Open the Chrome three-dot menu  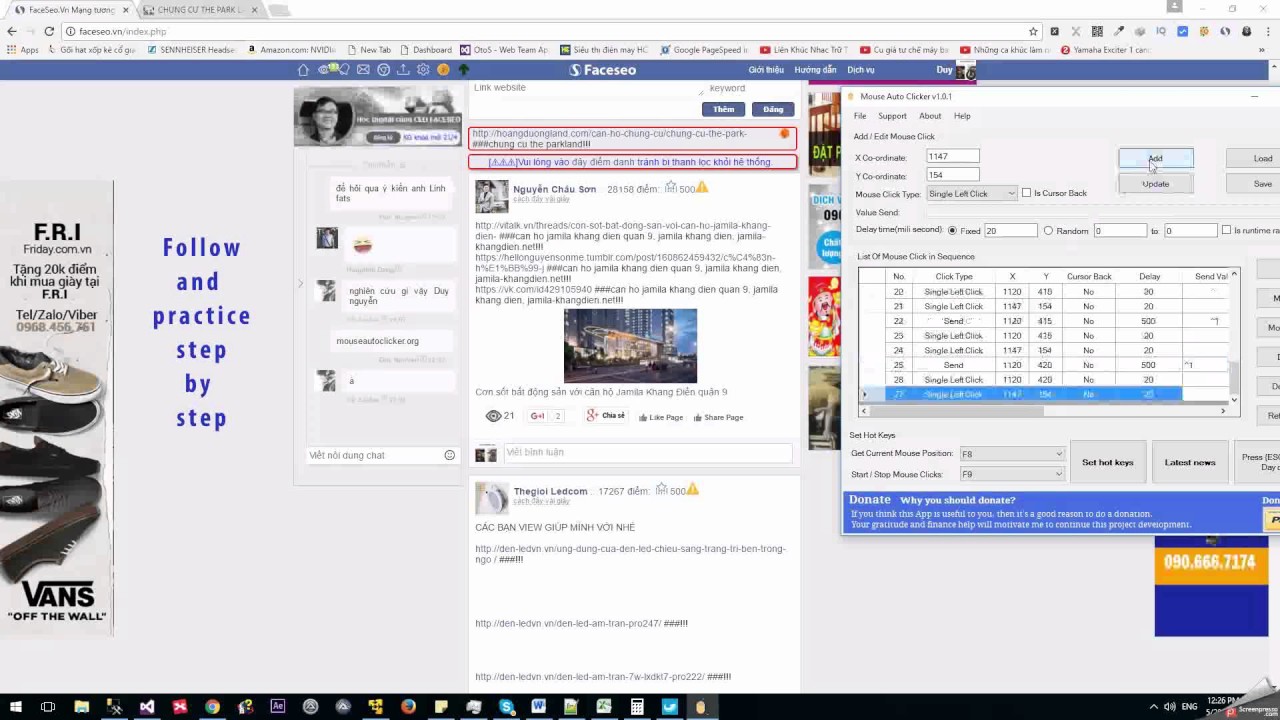(1266, 31)
